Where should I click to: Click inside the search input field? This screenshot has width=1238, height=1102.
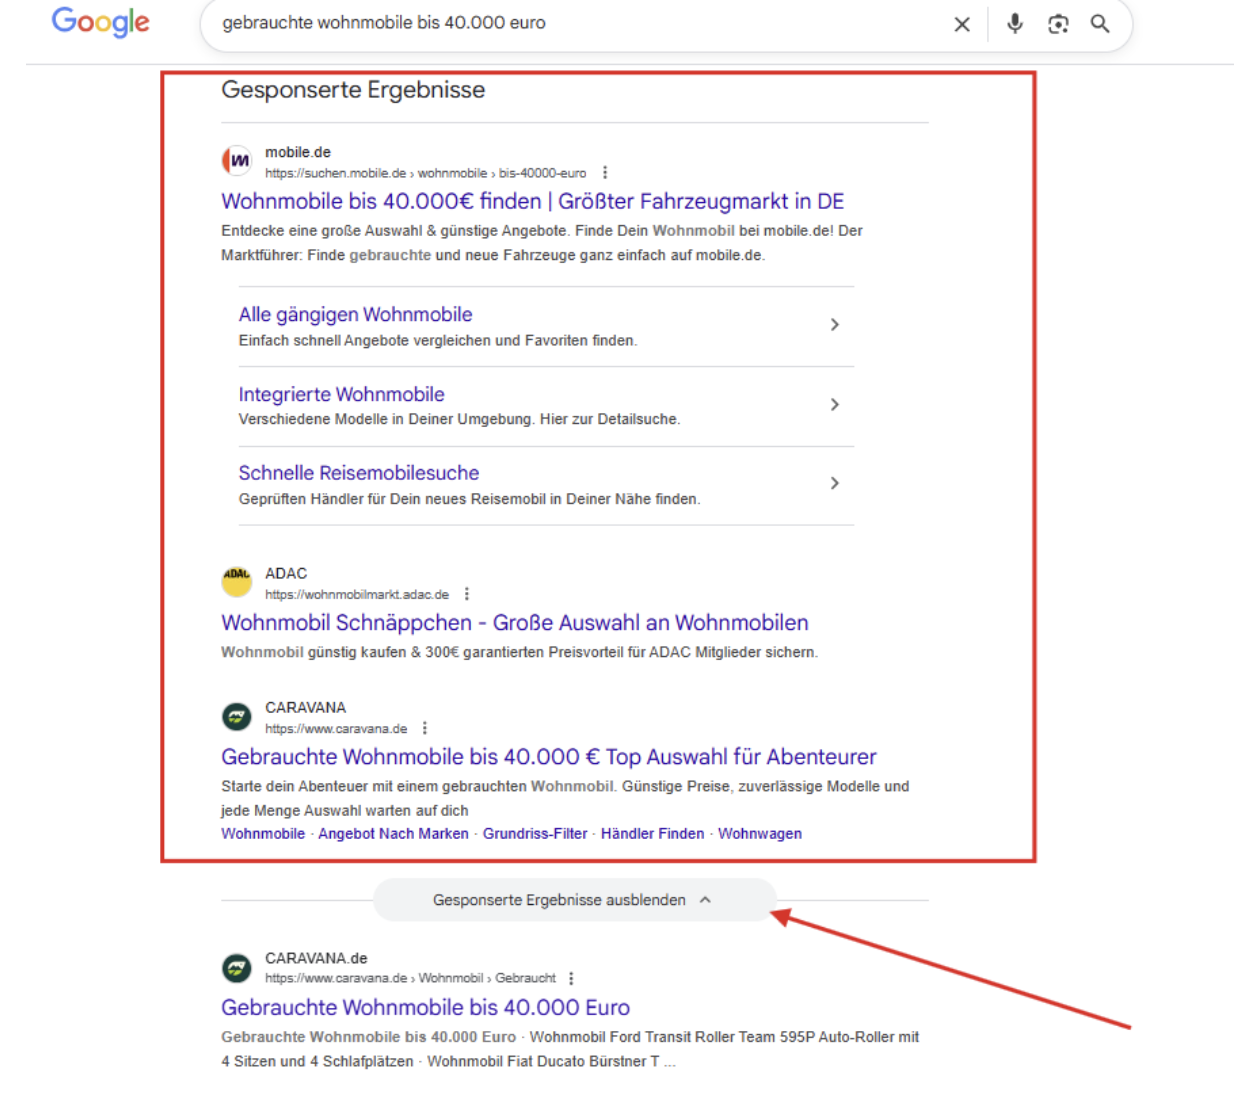click(500, 24)
